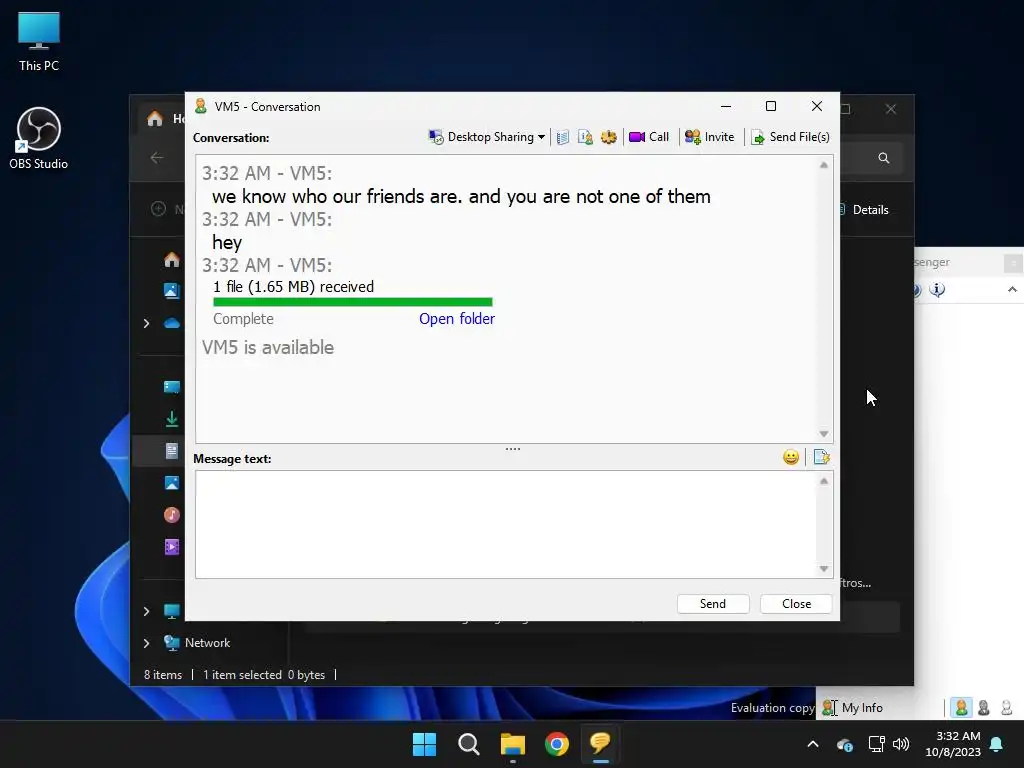Screen dimensions: 1024x768
Task: Open folder of the received file
Action: [456, 319]
